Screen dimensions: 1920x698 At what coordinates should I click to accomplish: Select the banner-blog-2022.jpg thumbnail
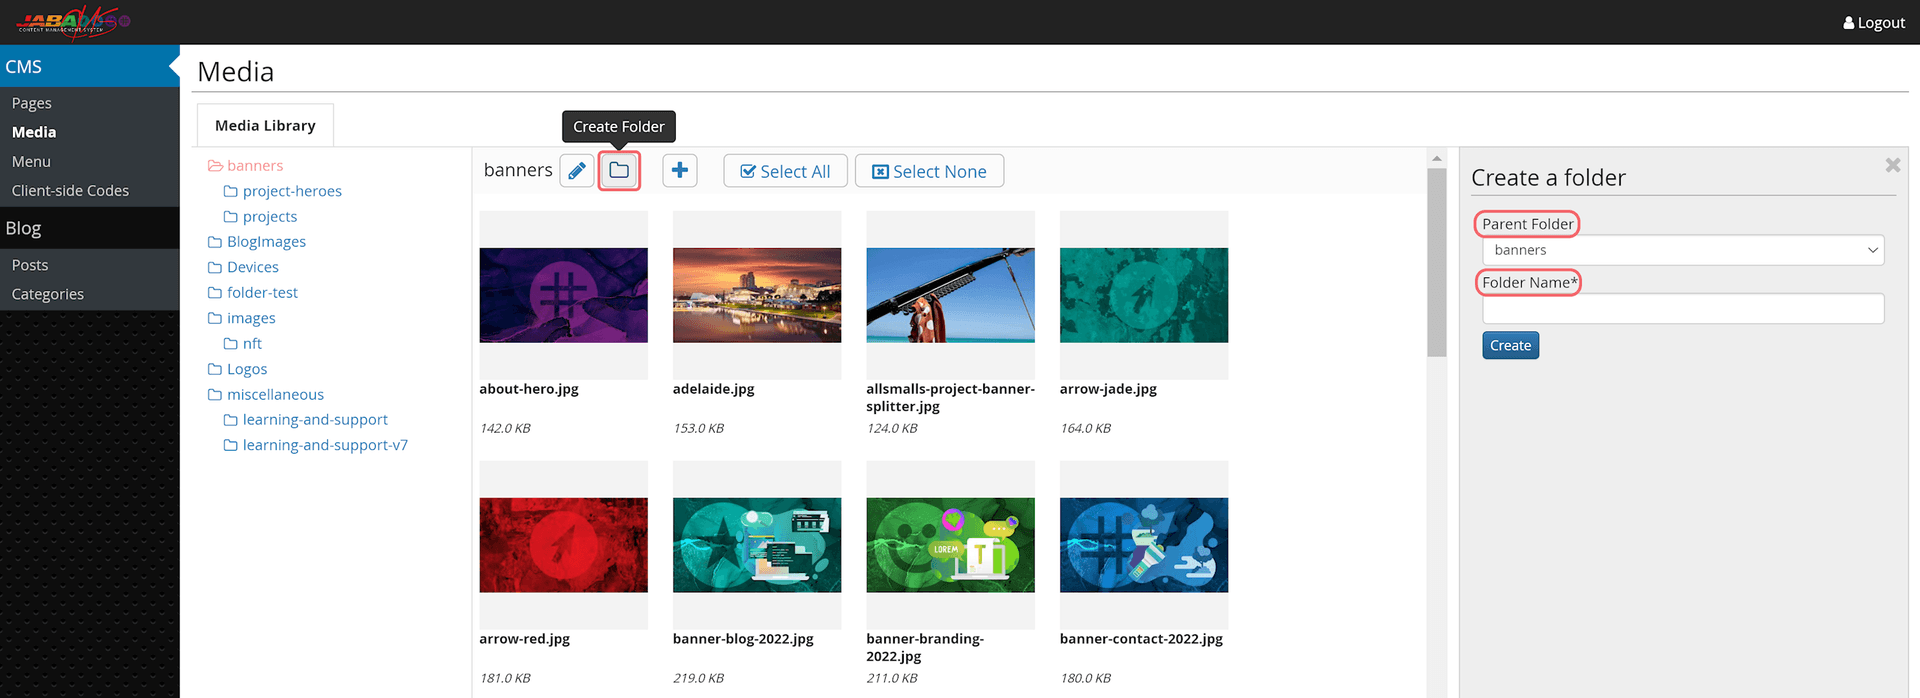(757, 545)
